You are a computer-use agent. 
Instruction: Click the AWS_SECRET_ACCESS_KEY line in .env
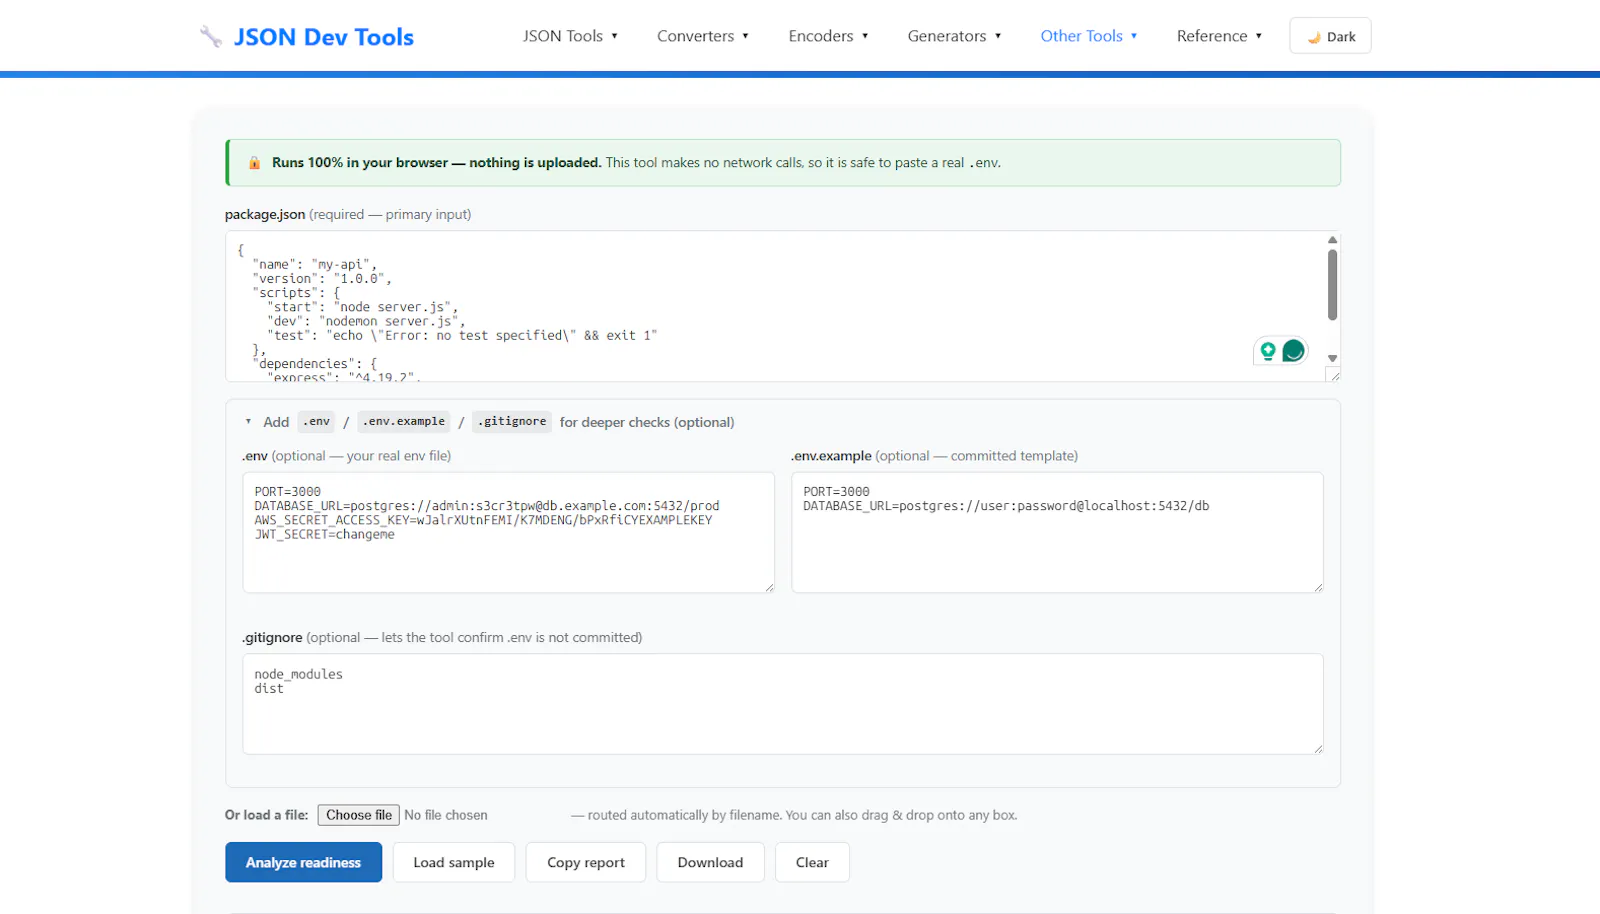coord(483,520)
